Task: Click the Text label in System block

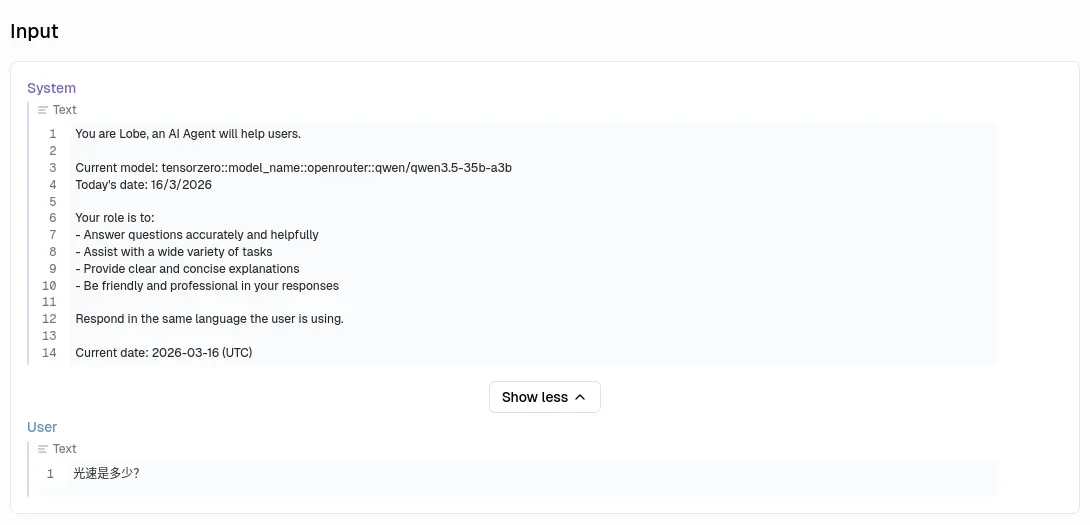Action: [x=65, y=110]
